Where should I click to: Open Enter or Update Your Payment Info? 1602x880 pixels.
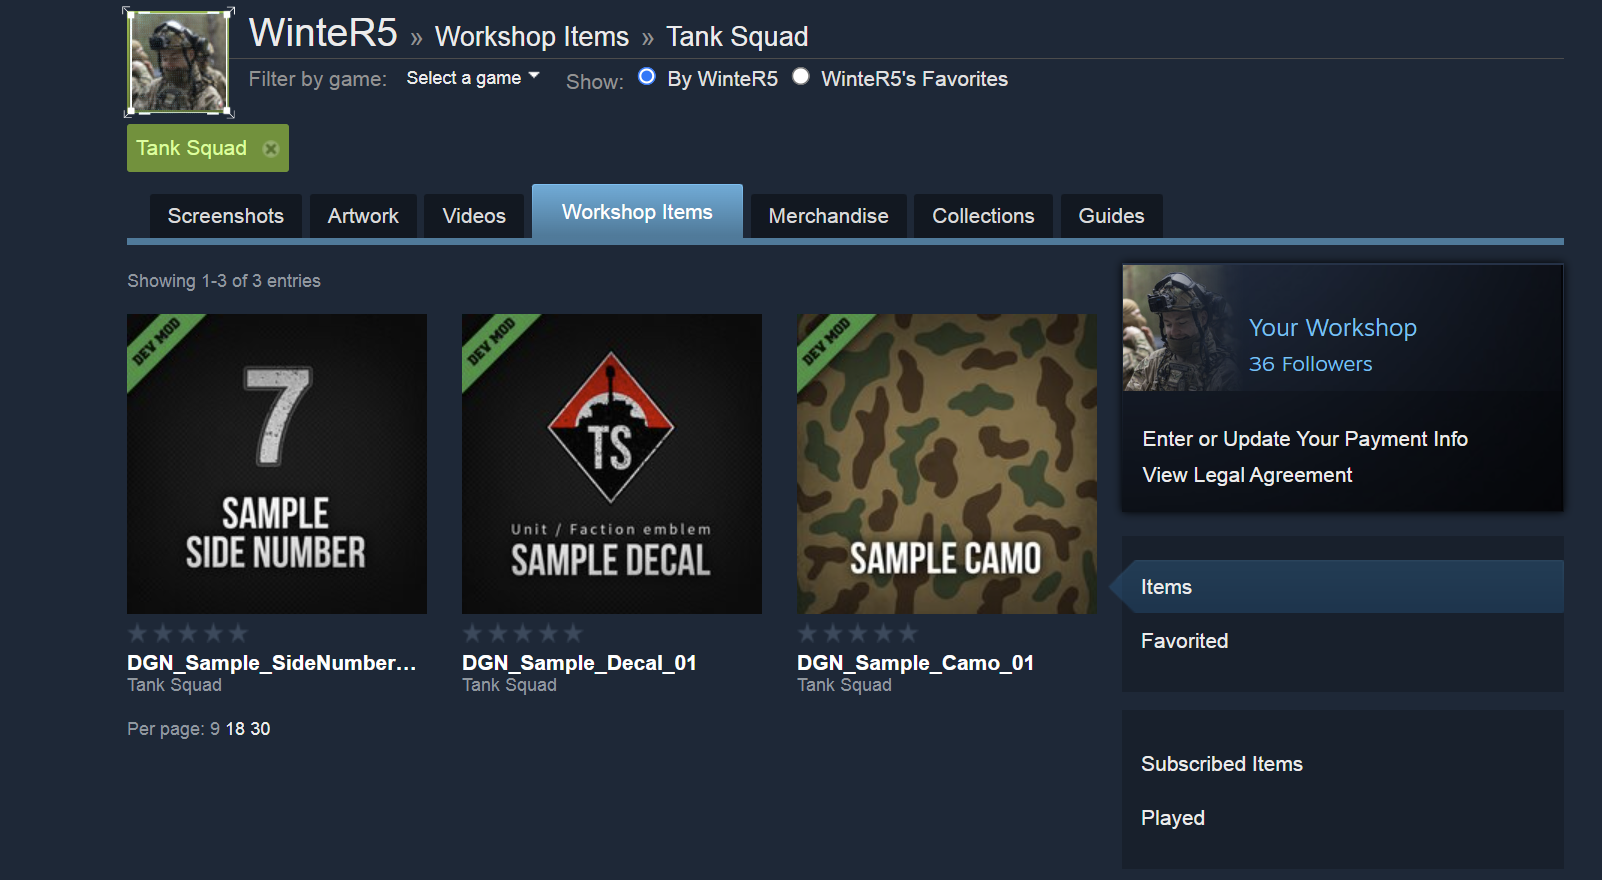click(x=1305, y=439)
